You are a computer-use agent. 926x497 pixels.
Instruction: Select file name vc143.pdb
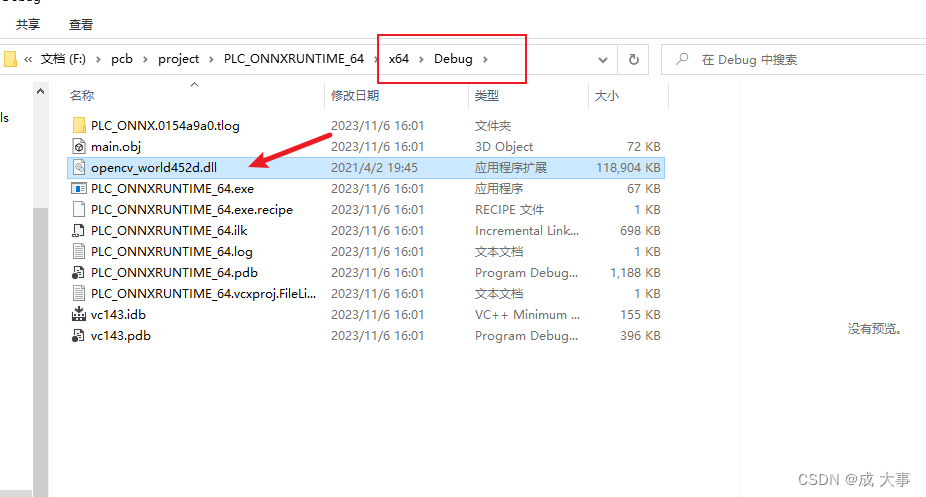pos(120,336)
